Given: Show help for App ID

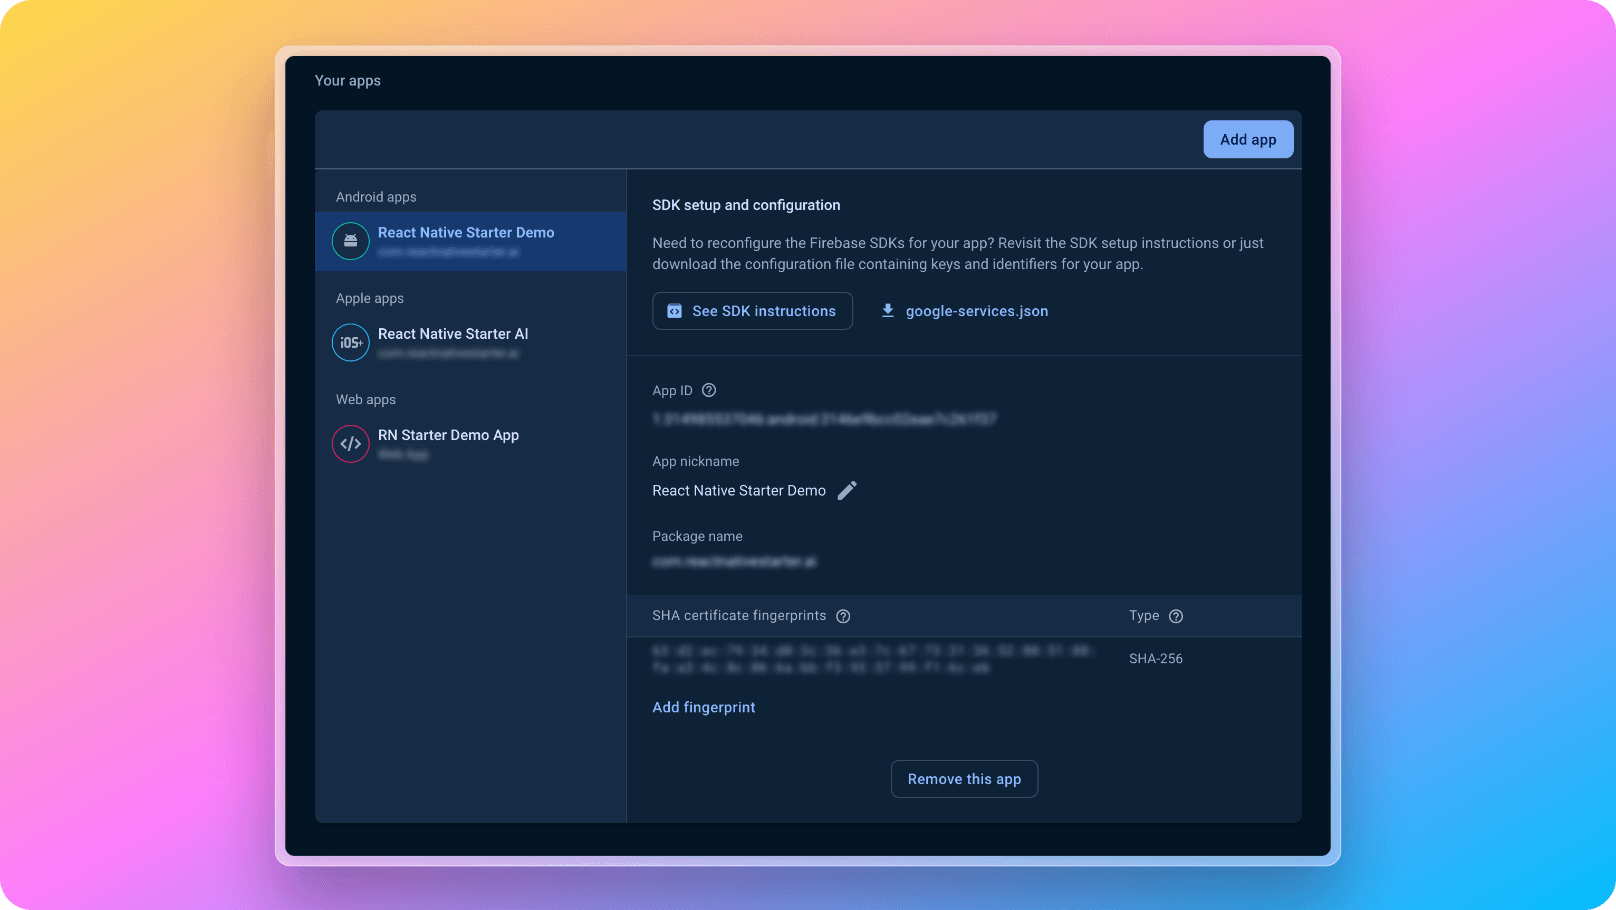Looking at the screenshot, I should (709, 390).
